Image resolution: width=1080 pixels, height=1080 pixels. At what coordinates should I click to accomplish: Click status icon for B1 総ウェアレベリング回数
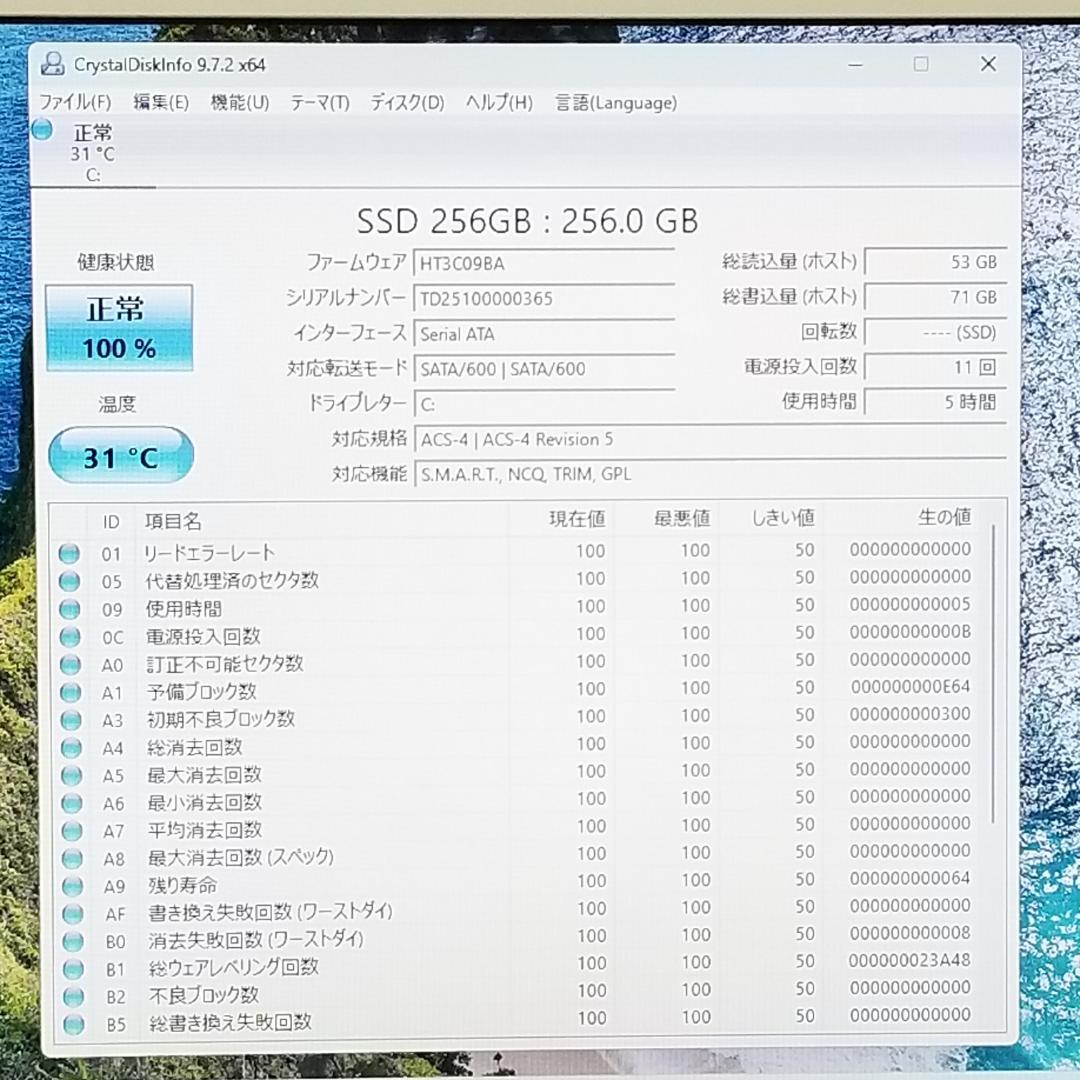[73, 969]
